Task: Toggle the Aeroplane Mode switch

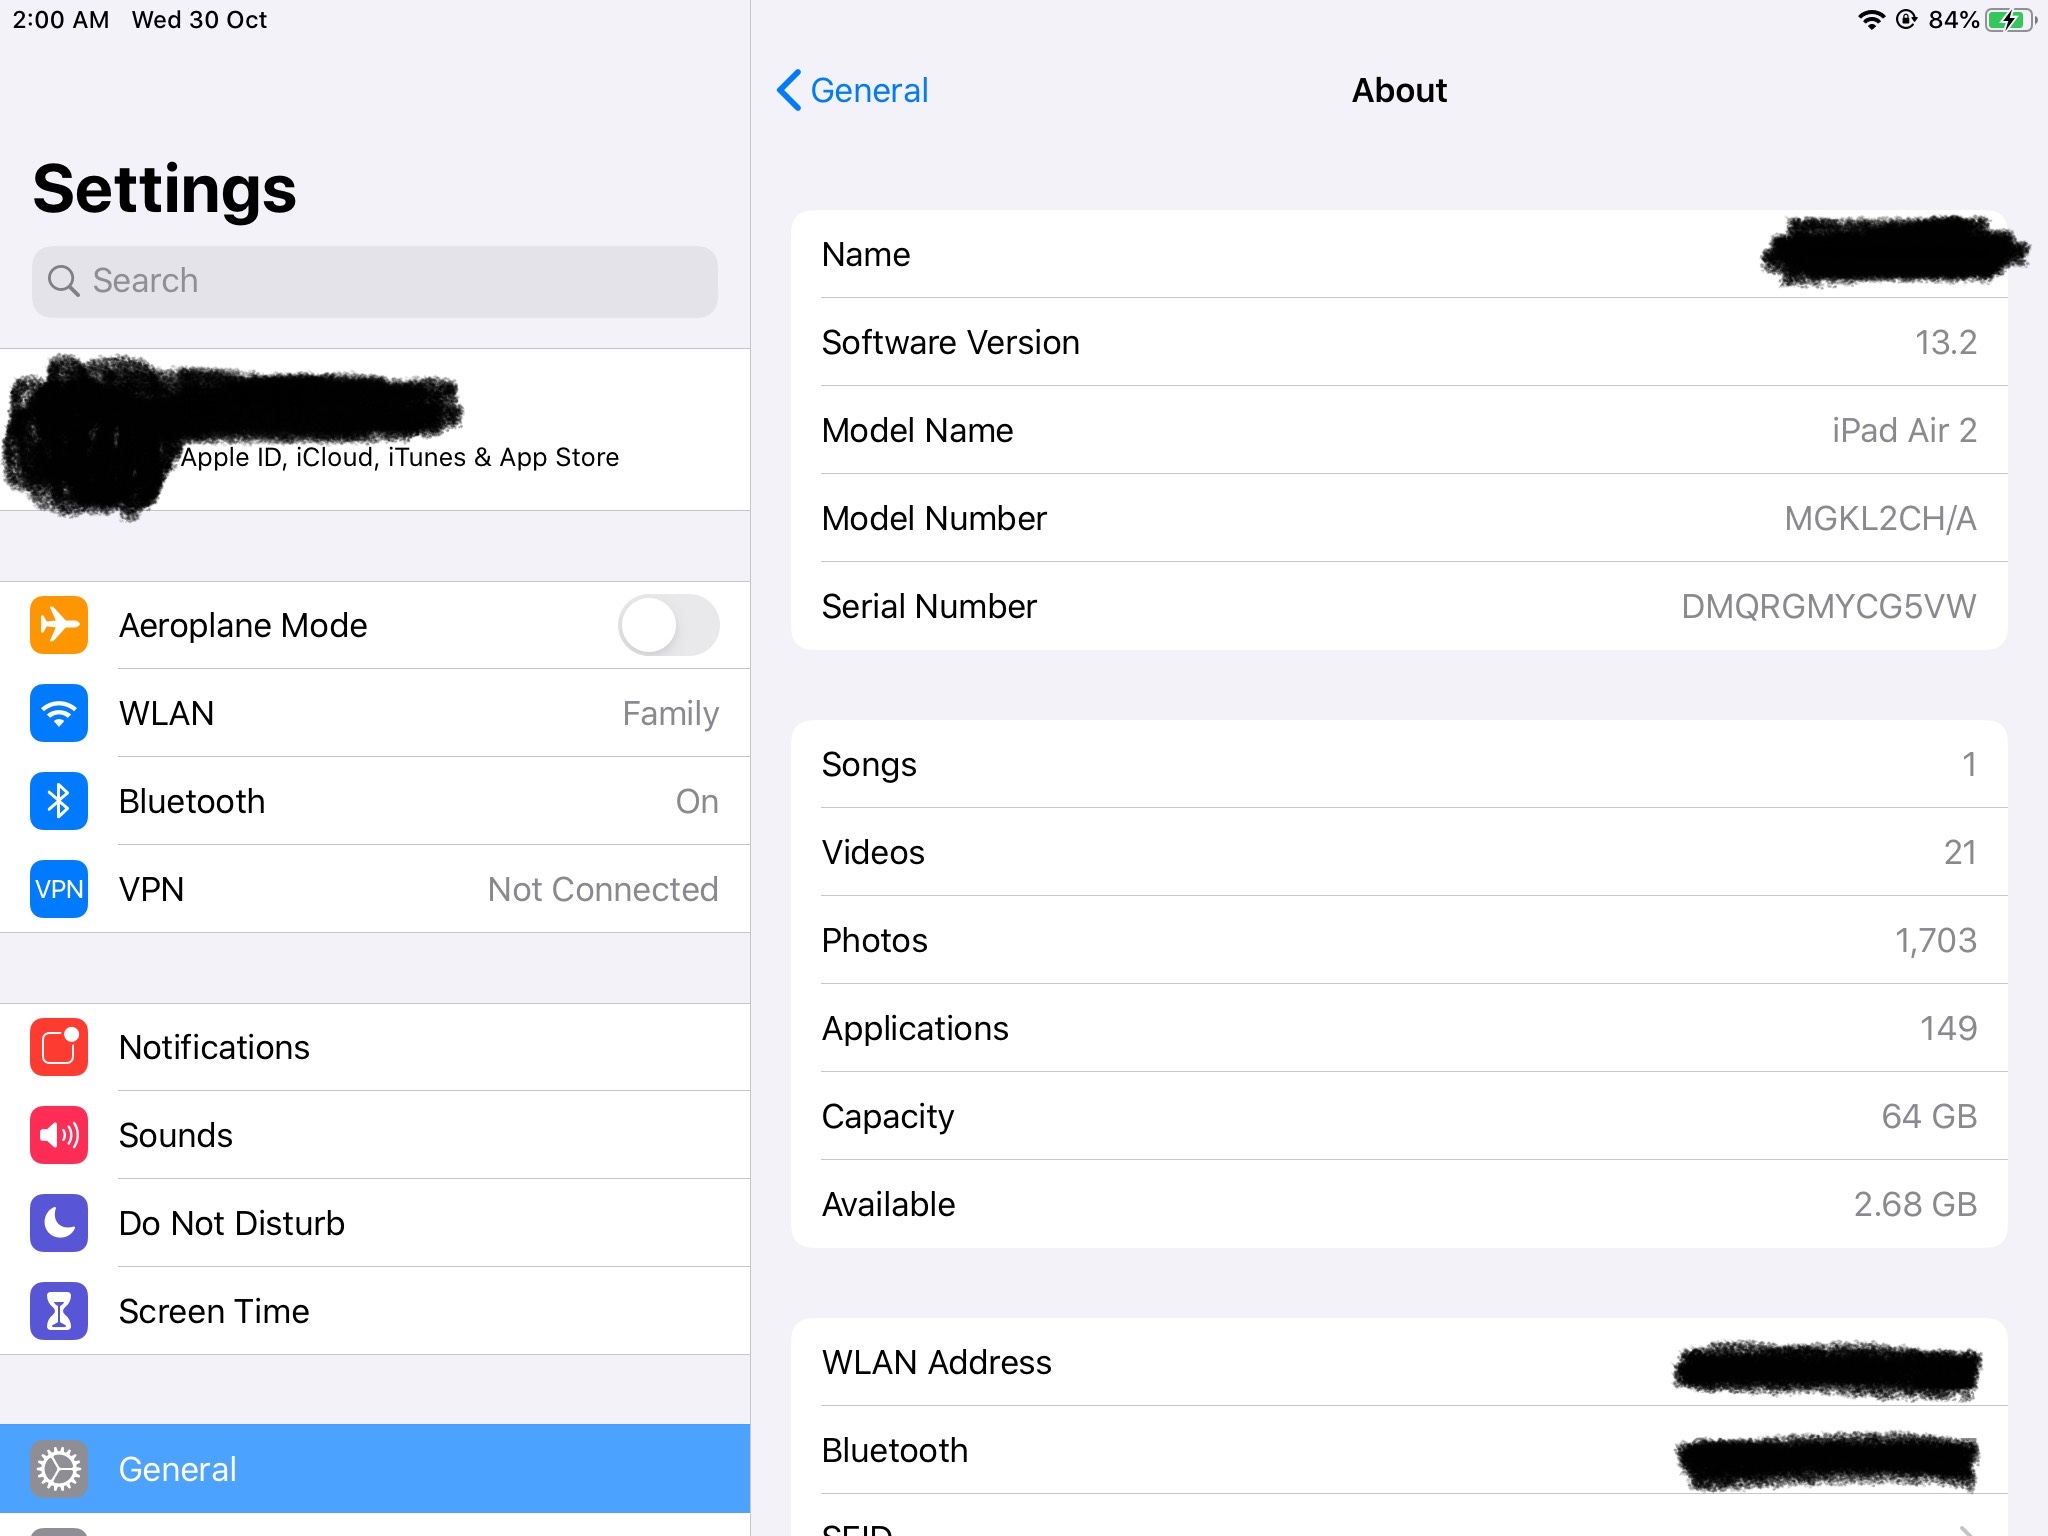Action: (668, 625)
